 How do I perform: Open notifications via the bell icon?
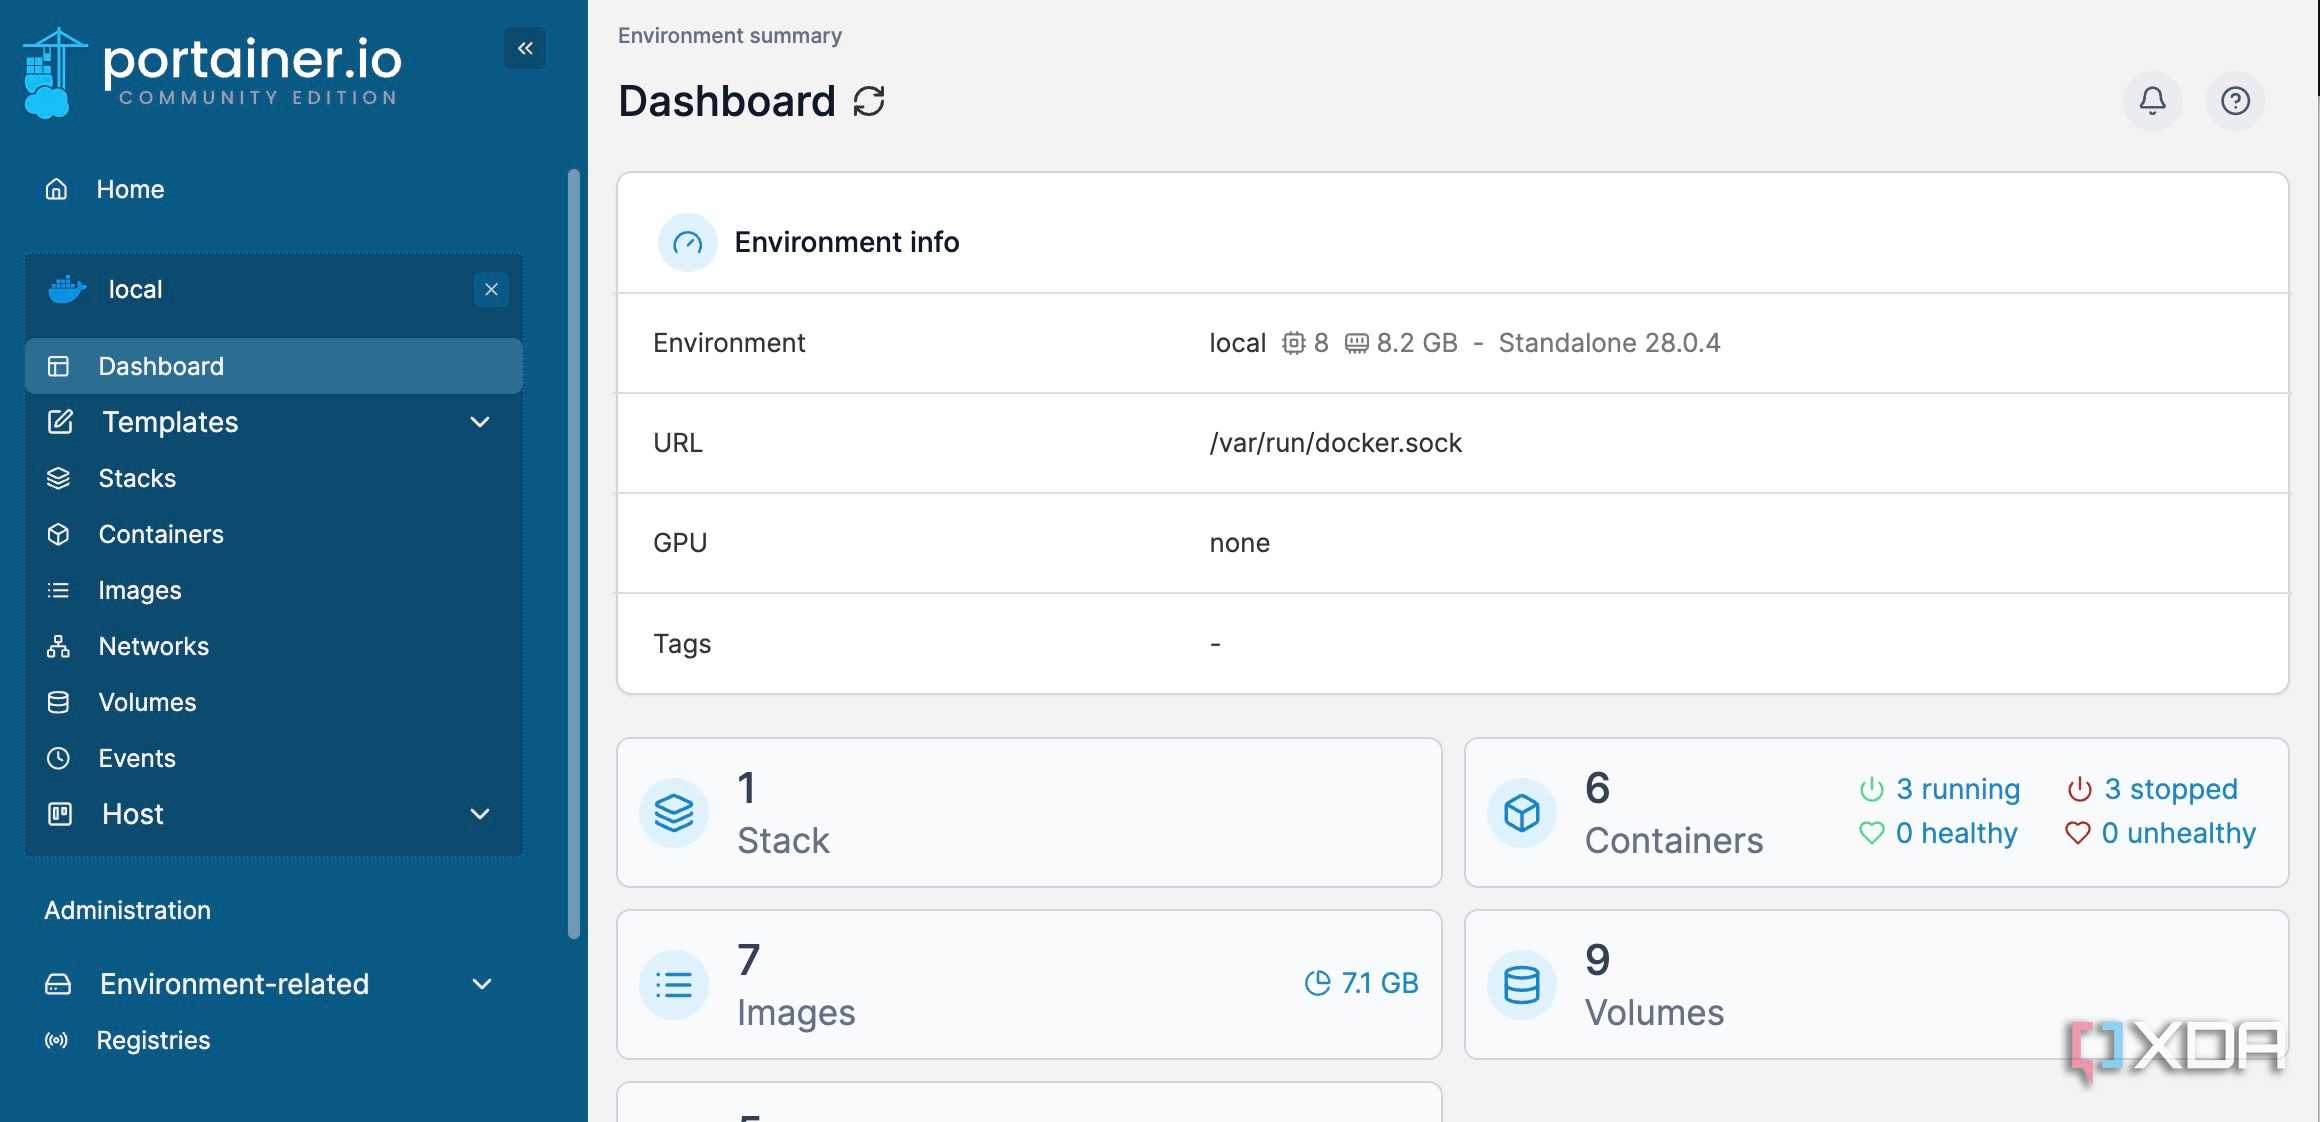click(x=2152, y=101)
